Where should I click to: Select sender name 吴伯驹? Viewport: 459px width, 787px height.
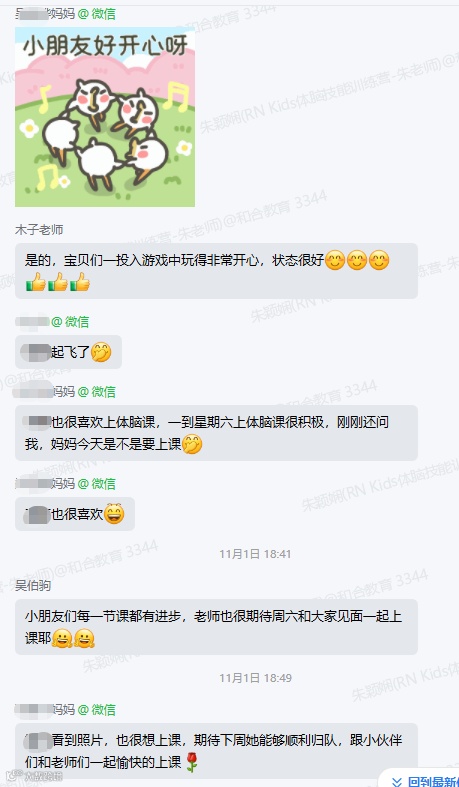click(x=33, y=585)
